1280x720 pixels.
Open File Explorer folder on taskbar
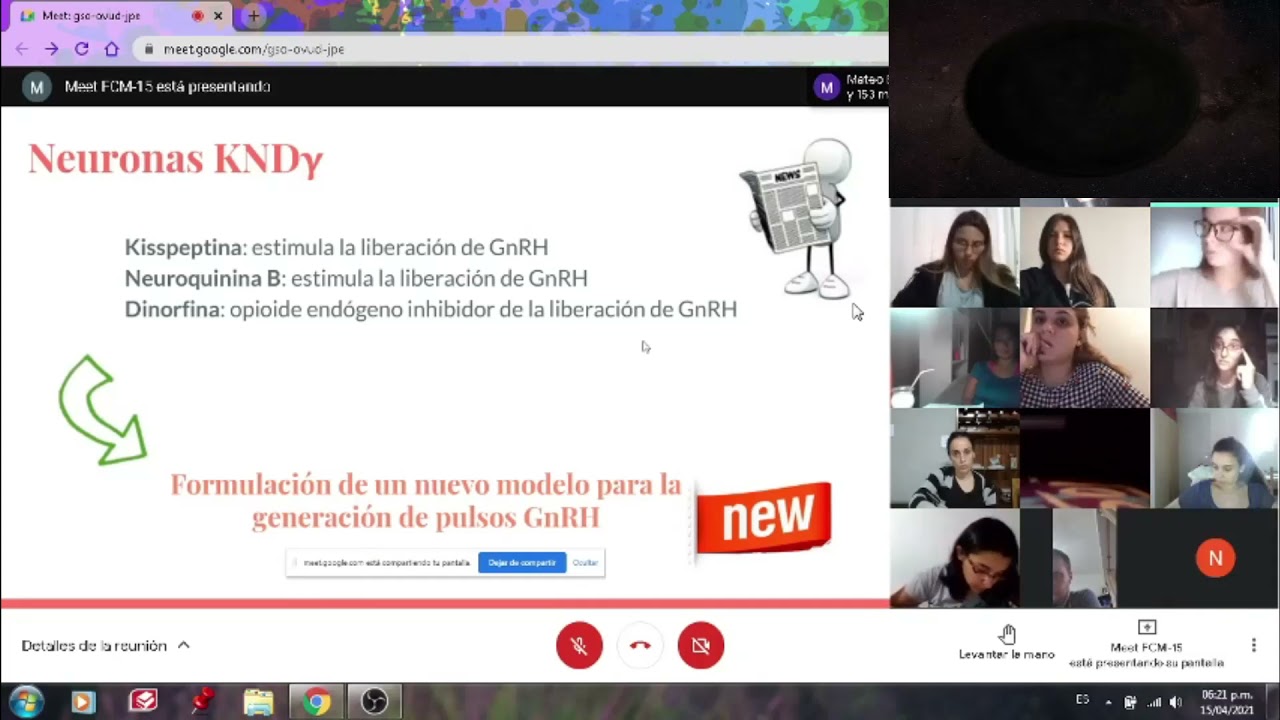coord(258,702)
